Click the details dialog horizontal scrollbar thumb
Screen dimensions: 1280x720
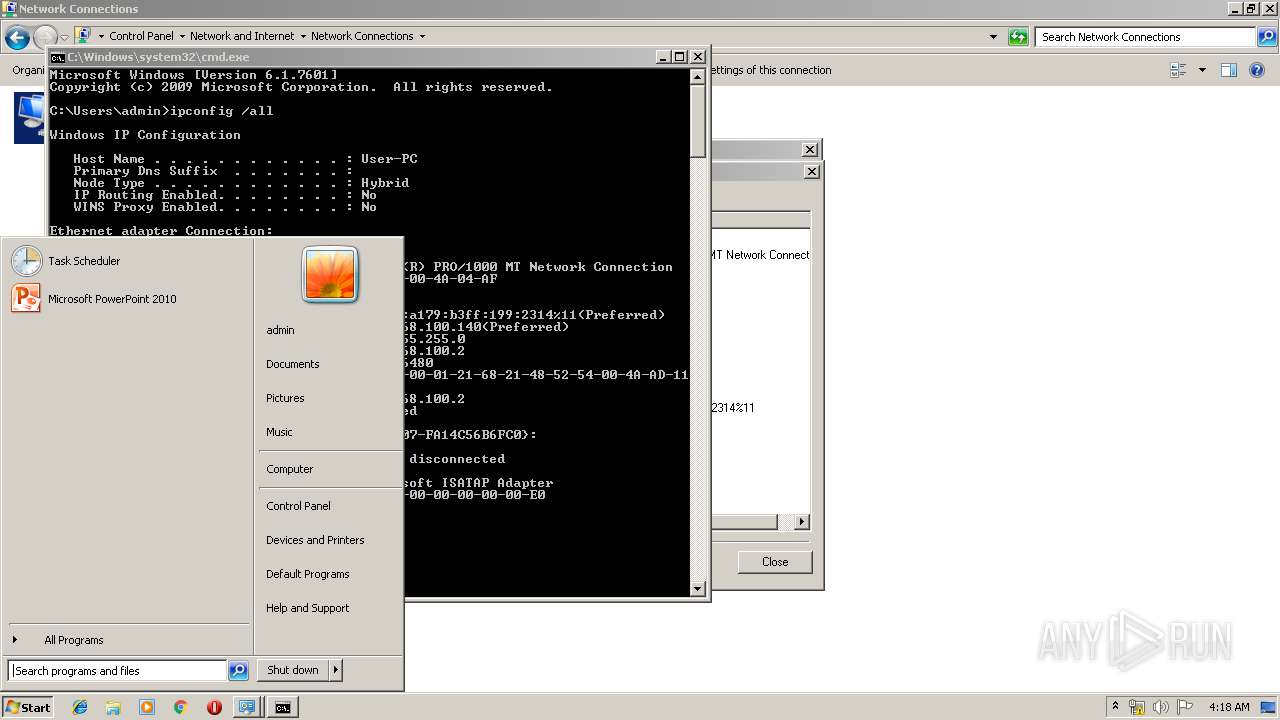coord(744,522)
